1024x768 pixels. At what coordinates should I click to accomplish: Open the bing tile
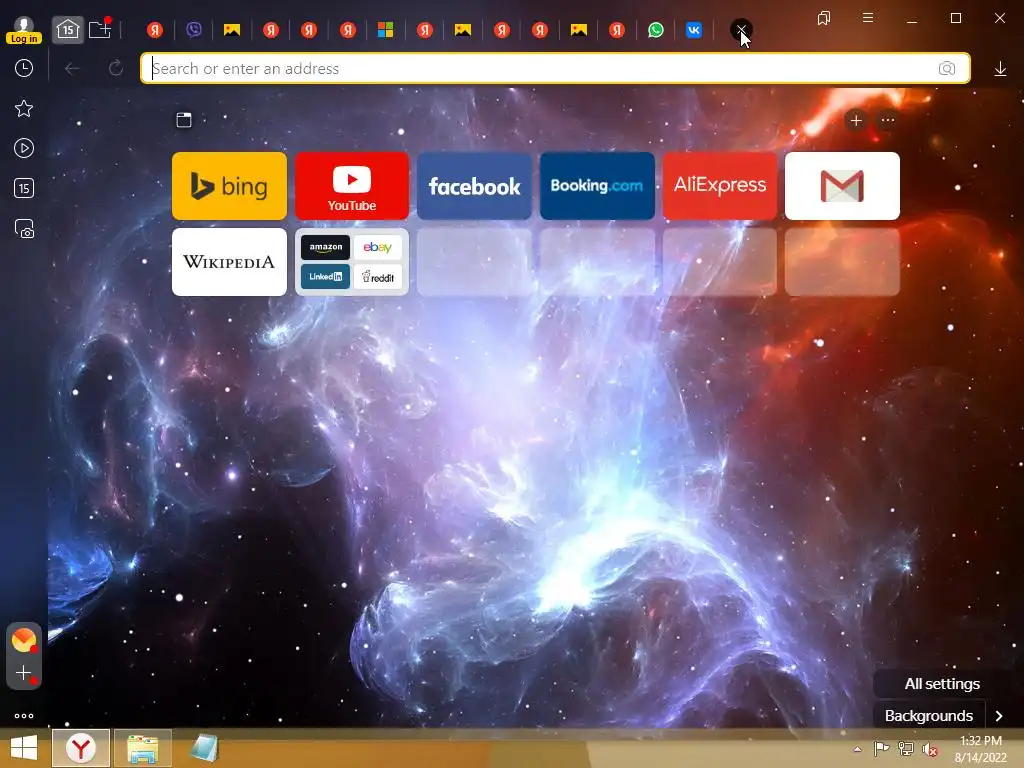point(229,186)
